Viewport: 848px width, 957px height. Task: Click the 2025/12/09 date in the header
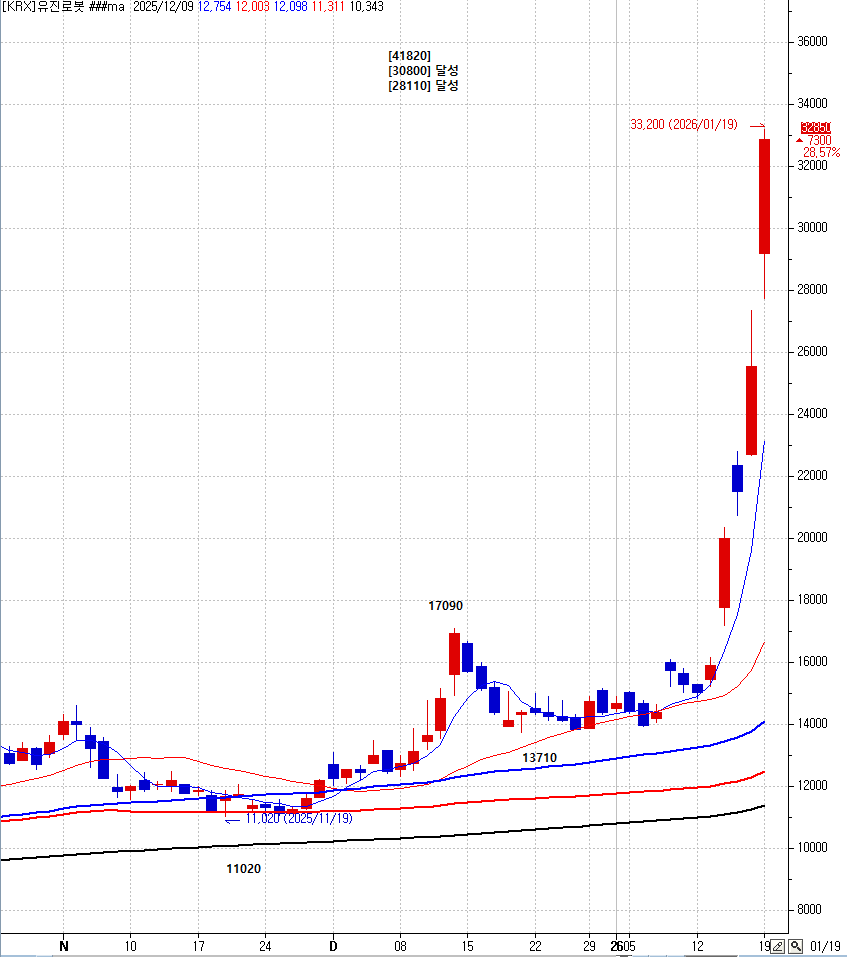click(x=164, y=7)
